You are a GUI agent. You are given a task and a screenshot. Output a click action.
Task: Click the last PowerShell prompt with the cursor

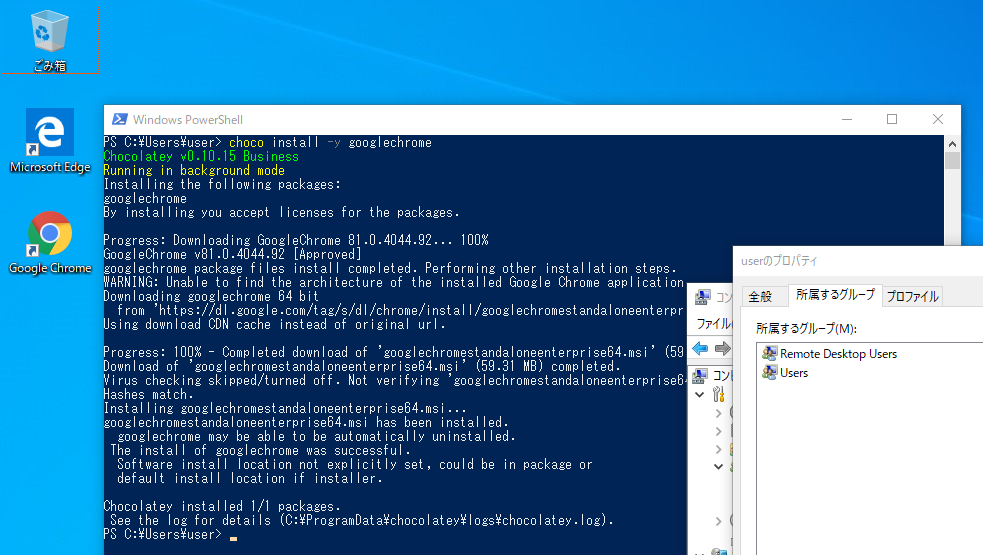coord(171,534)
